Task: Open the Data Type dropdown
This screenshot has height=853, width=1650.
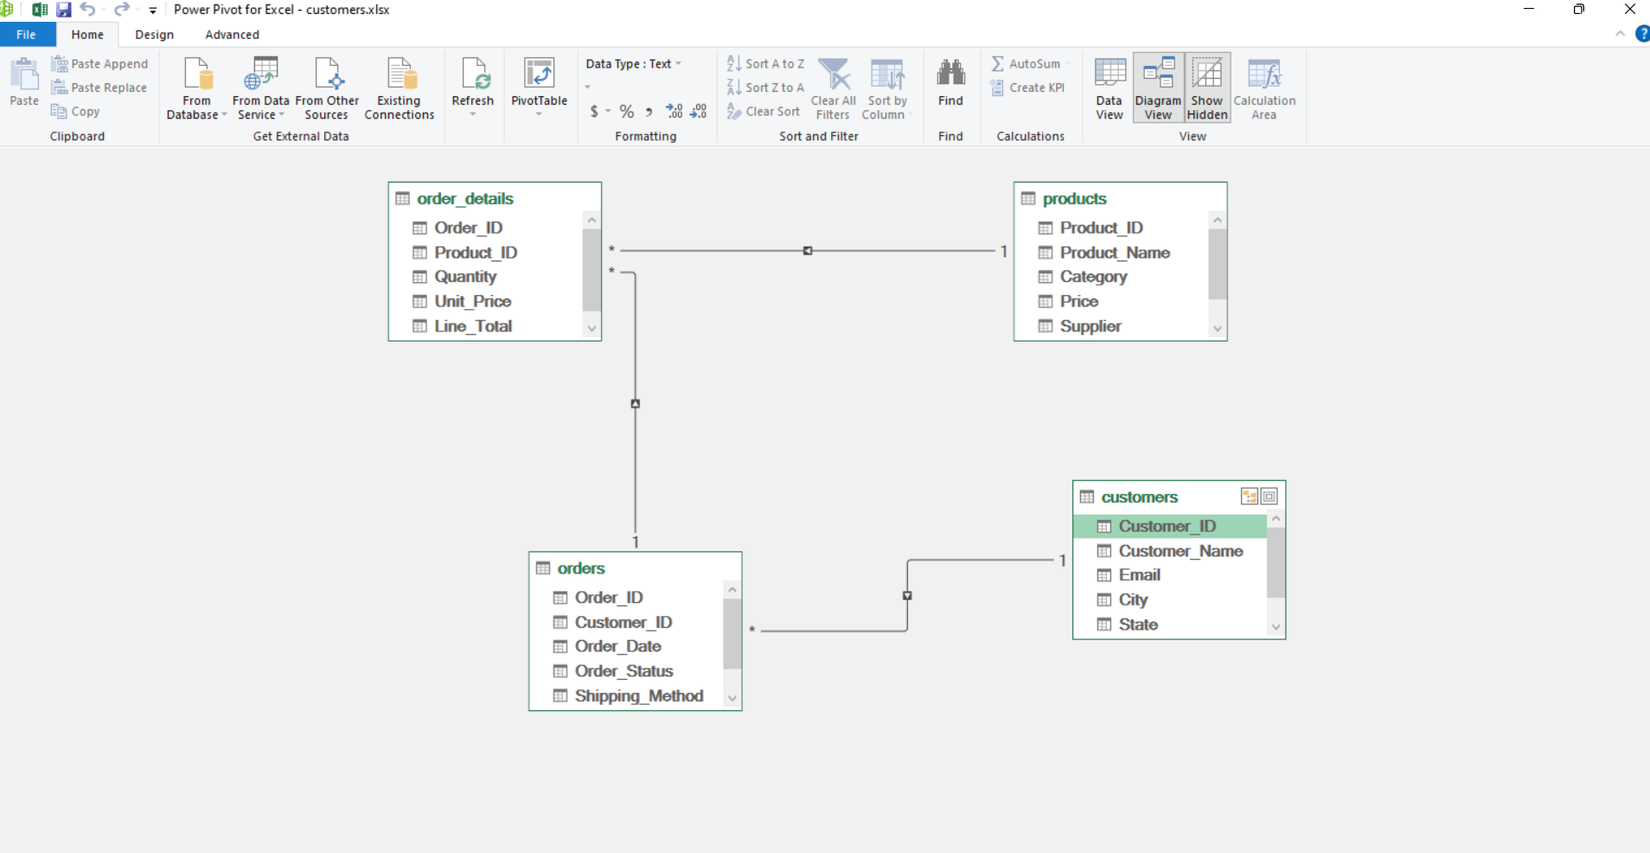Action: (634, 64)
